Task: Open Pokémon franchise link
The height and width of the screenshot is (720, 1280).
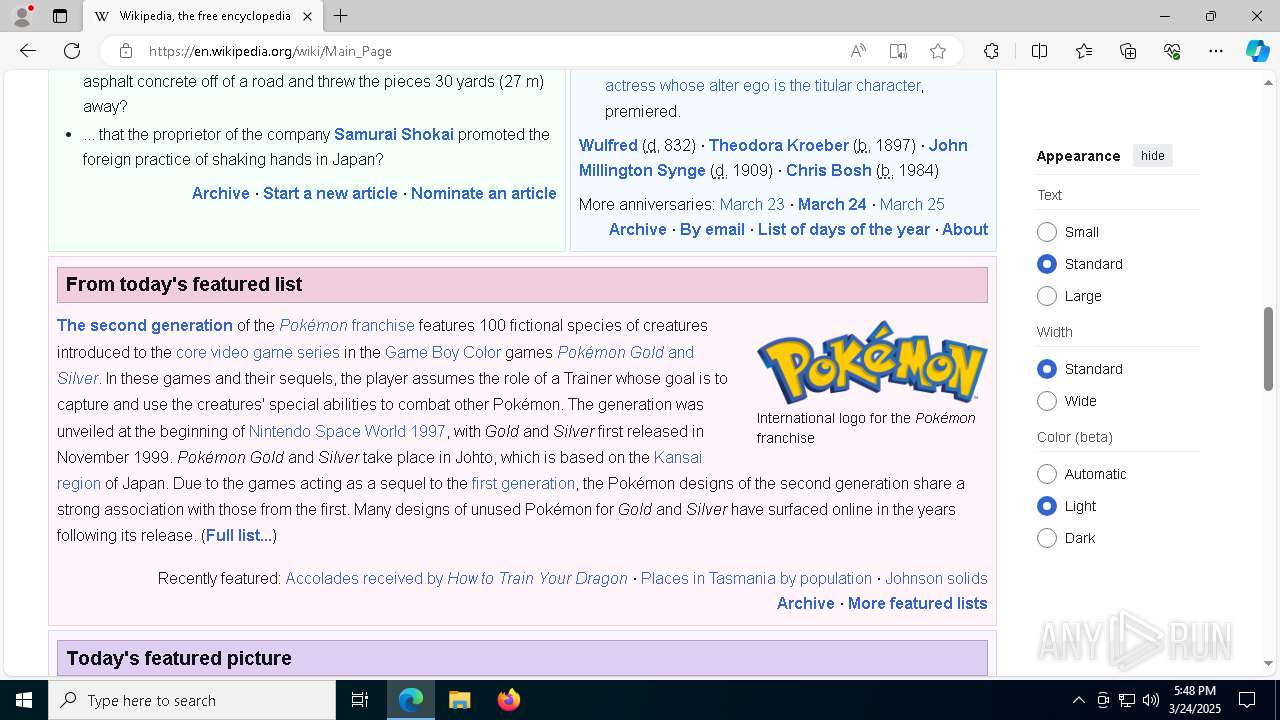Action: coord(347,325)
